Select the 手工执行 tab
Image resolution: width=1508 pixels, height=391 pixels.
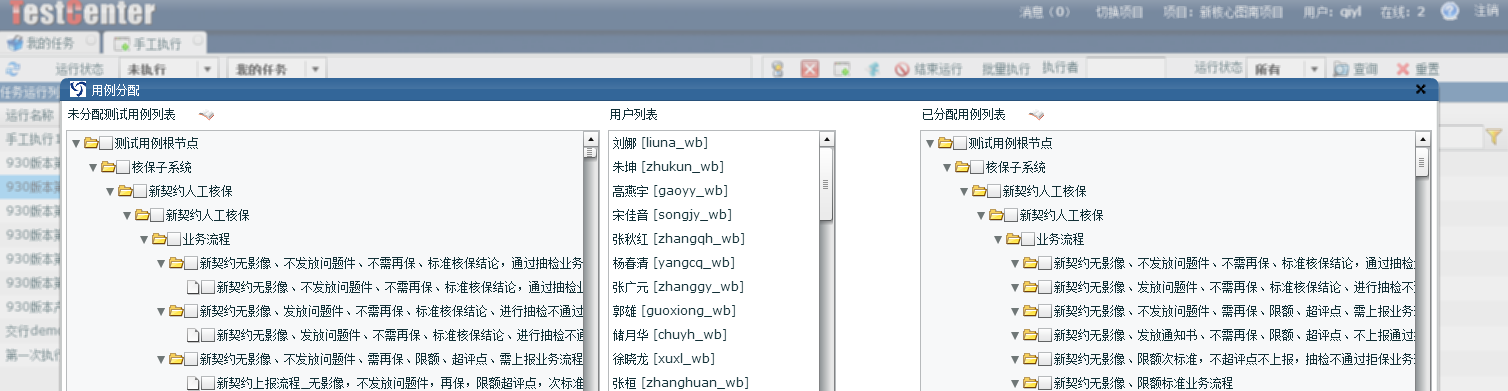[155, 43]
